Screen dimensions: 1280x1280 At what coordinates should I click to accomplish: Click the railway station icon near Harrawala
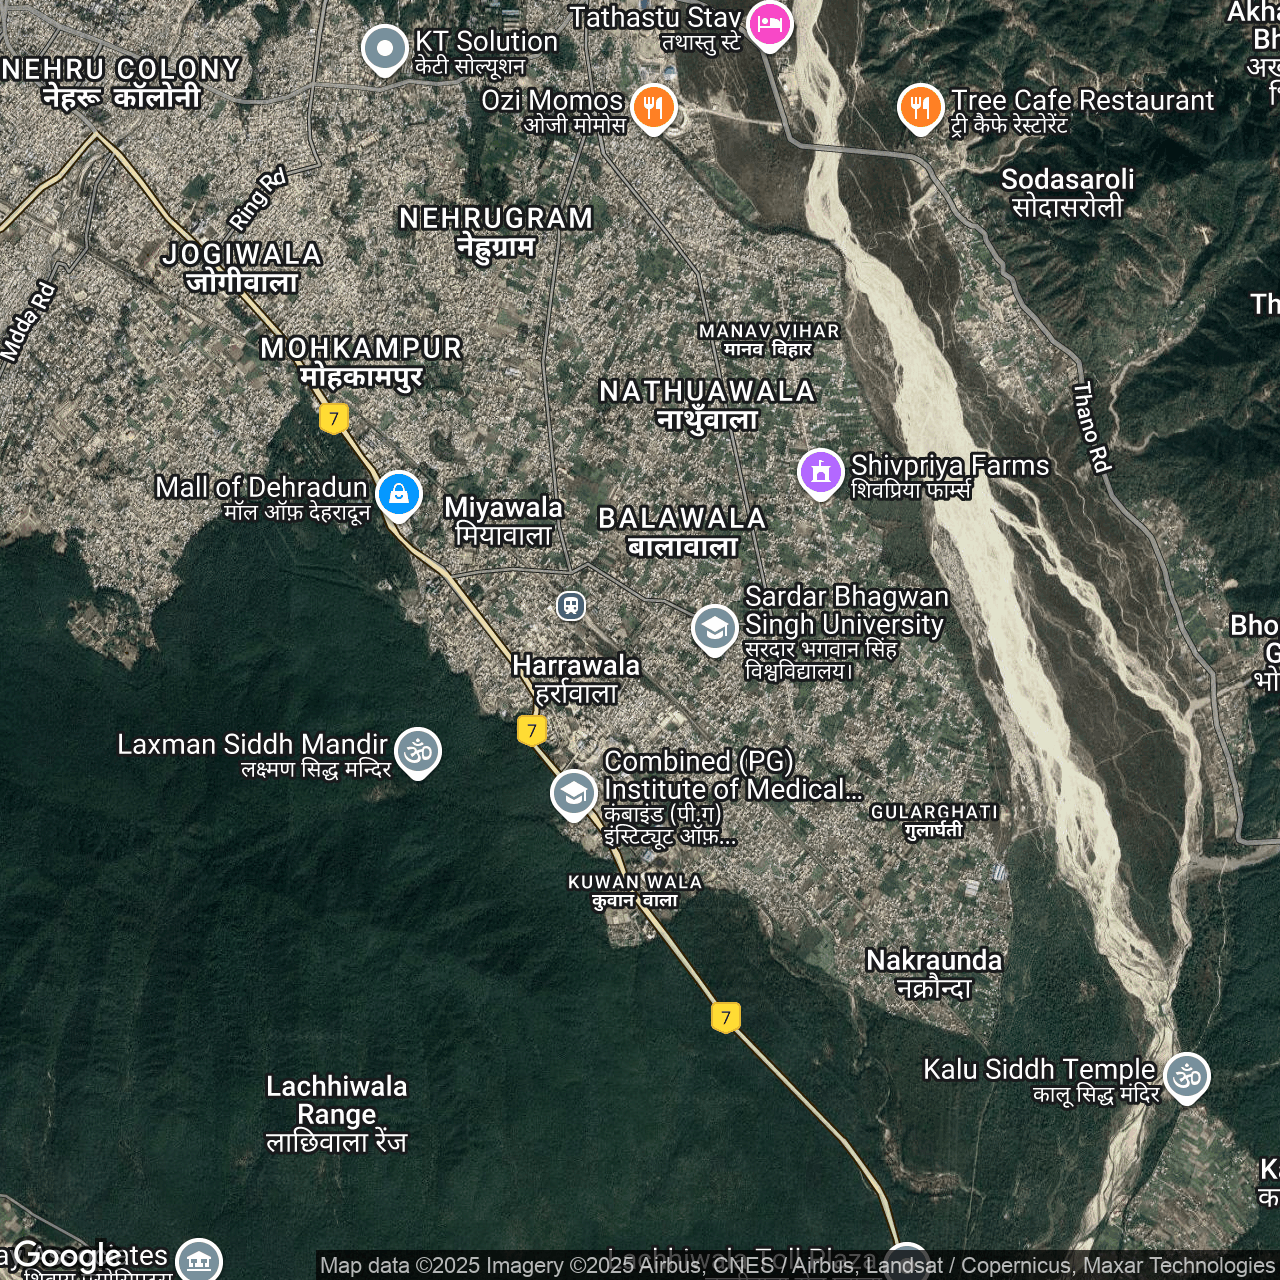(571, 605)
